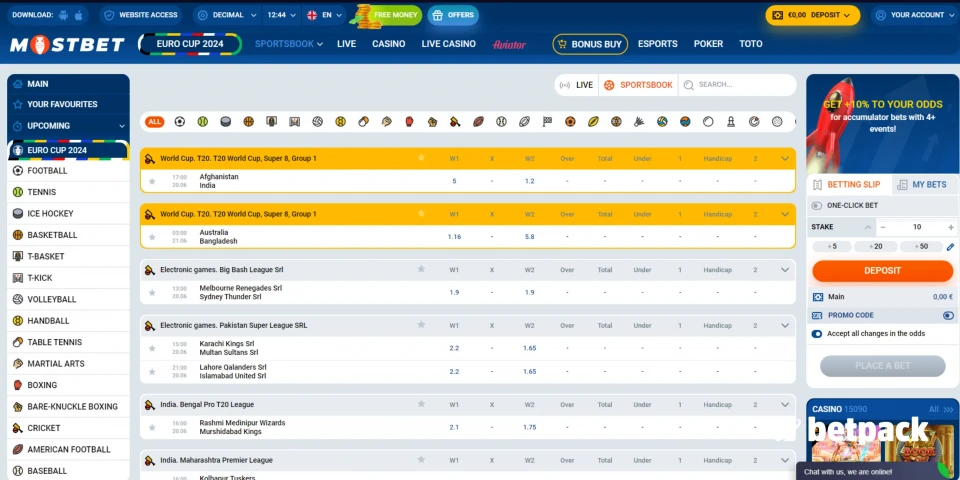Click the Android download icon
The image size is (960, 480).
(65, 15)
